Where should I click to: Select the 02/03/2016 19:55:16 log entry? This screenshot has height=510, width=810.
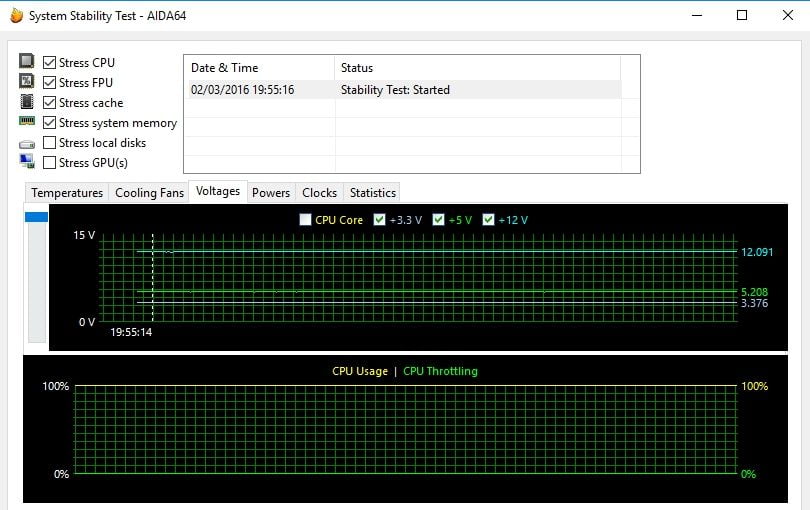point(242,90)
